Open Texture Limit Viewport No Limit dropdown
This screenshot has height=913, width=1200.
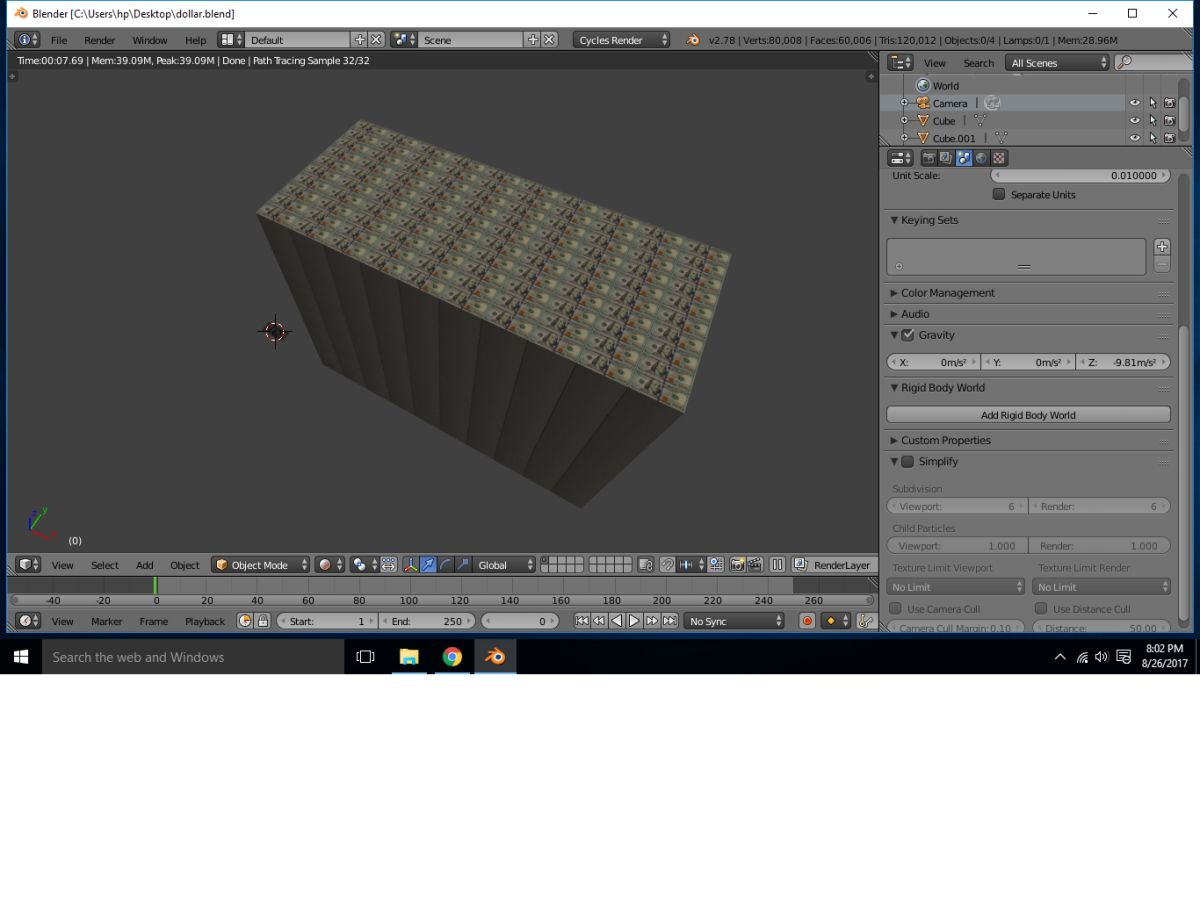(956, 587)
